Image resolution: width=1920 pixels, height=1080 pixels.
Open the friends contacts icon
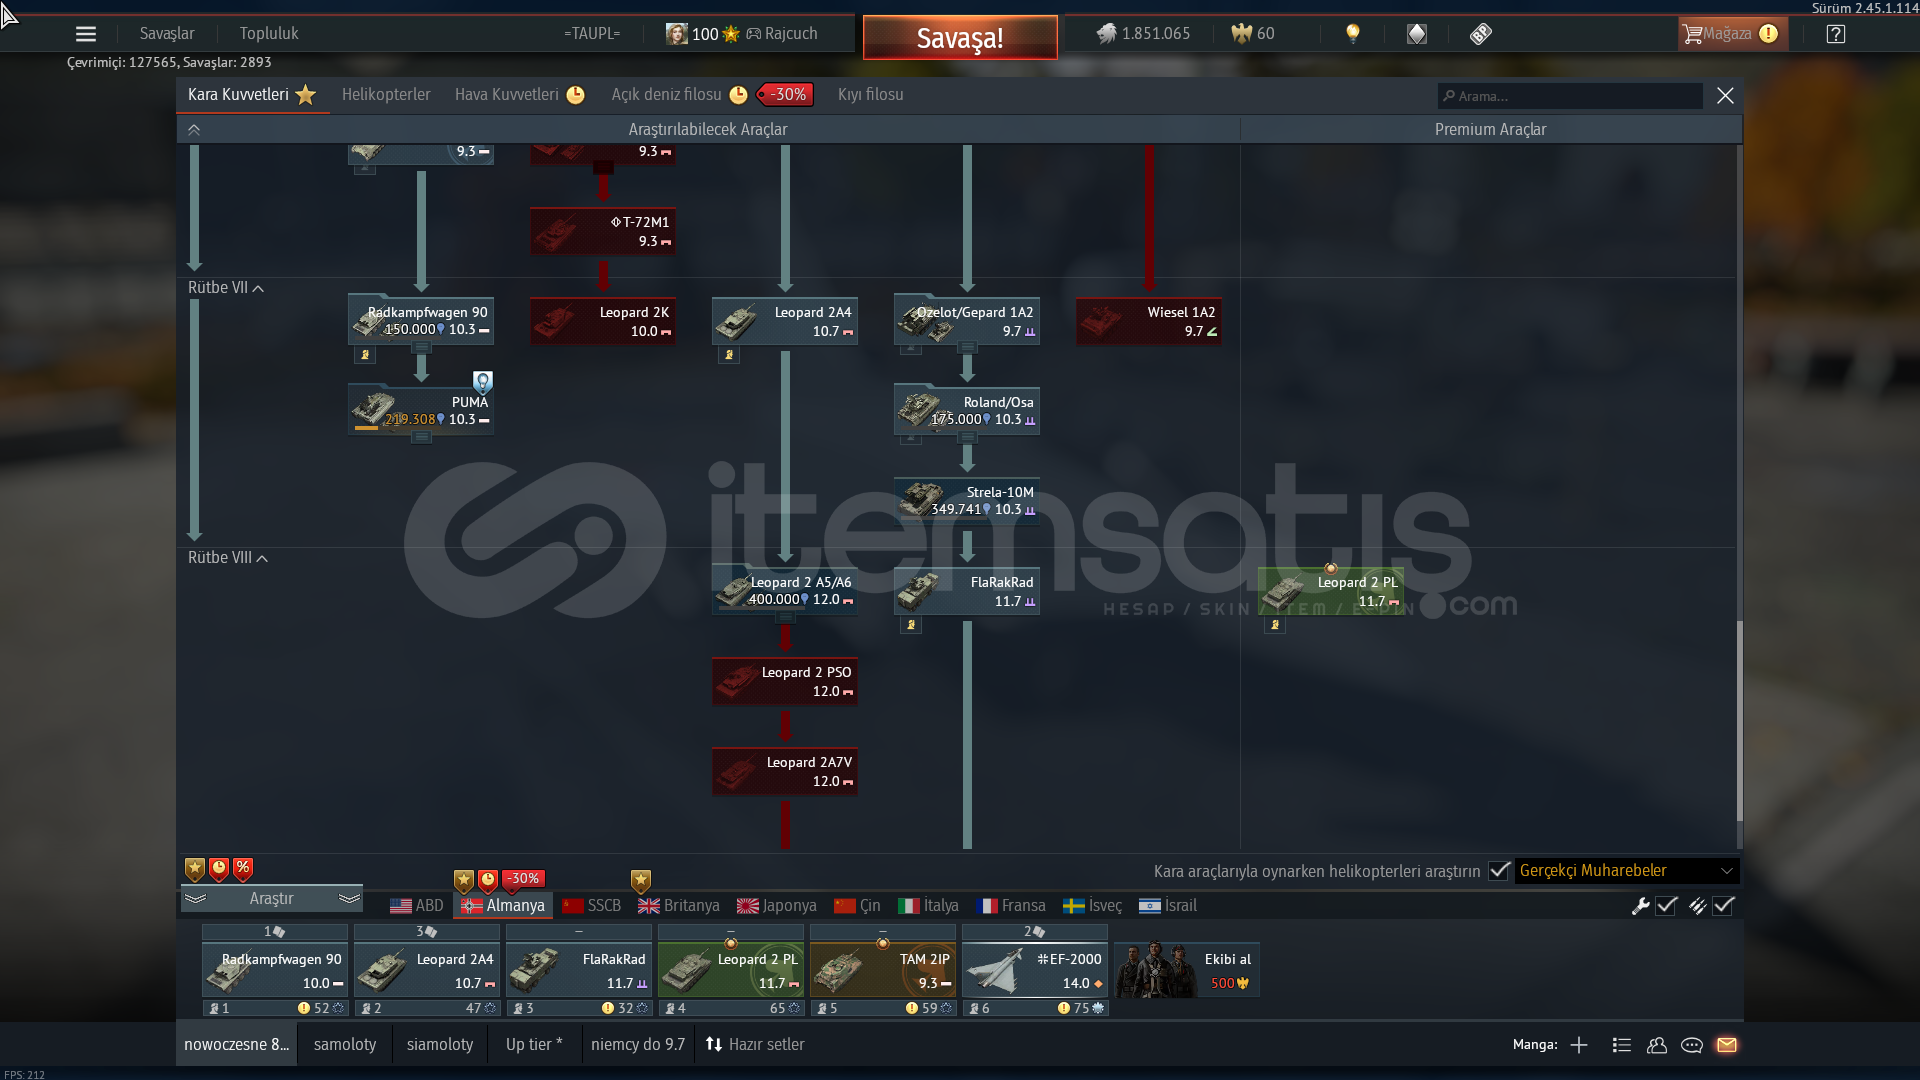(x=1657, y=1045)
